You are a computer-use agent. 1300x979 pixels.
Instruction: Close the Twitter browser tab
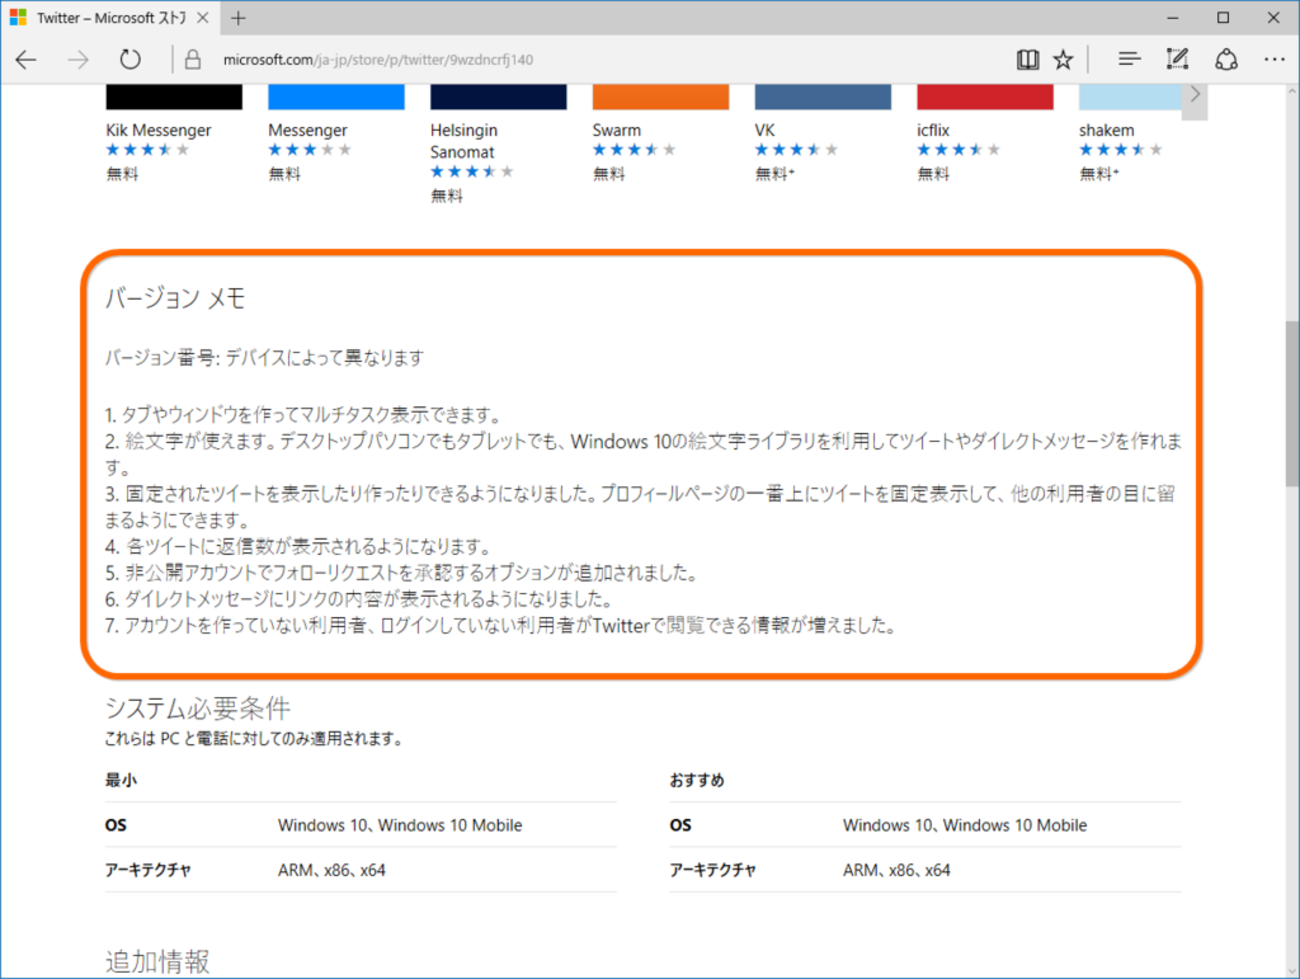tap(203, 18)
